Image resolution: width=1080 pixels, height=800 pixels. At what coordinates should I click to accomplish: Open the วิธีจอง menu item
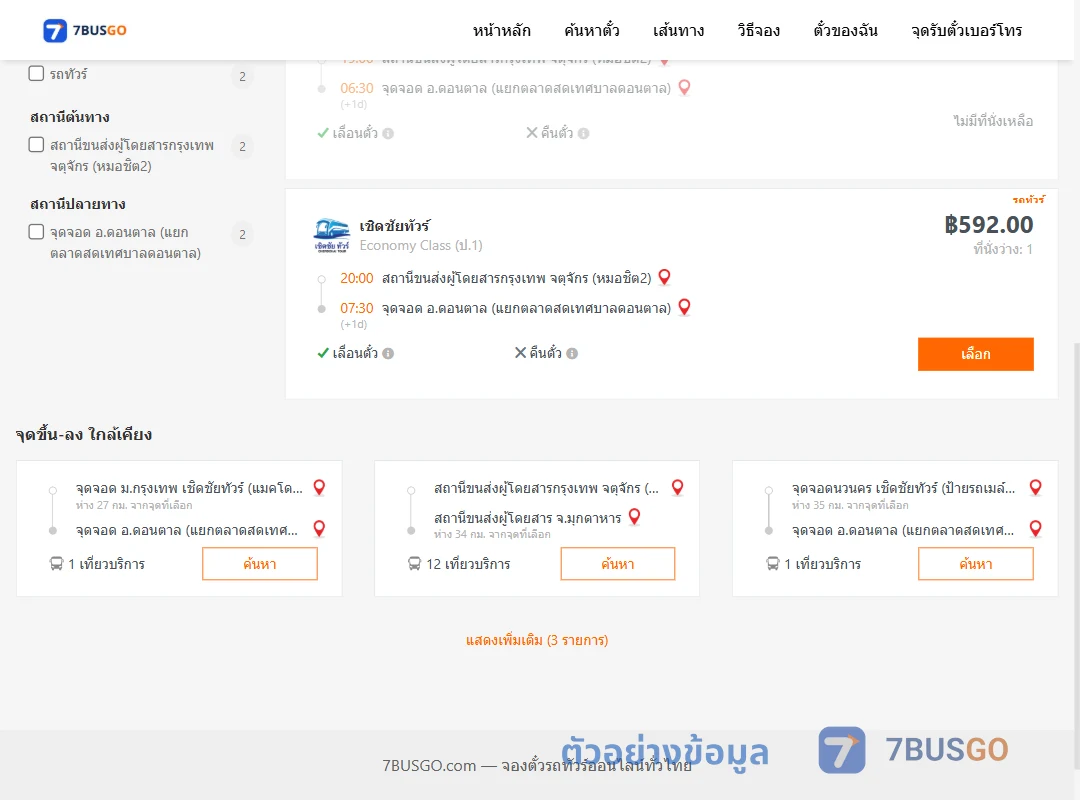(x=758, y=30)
